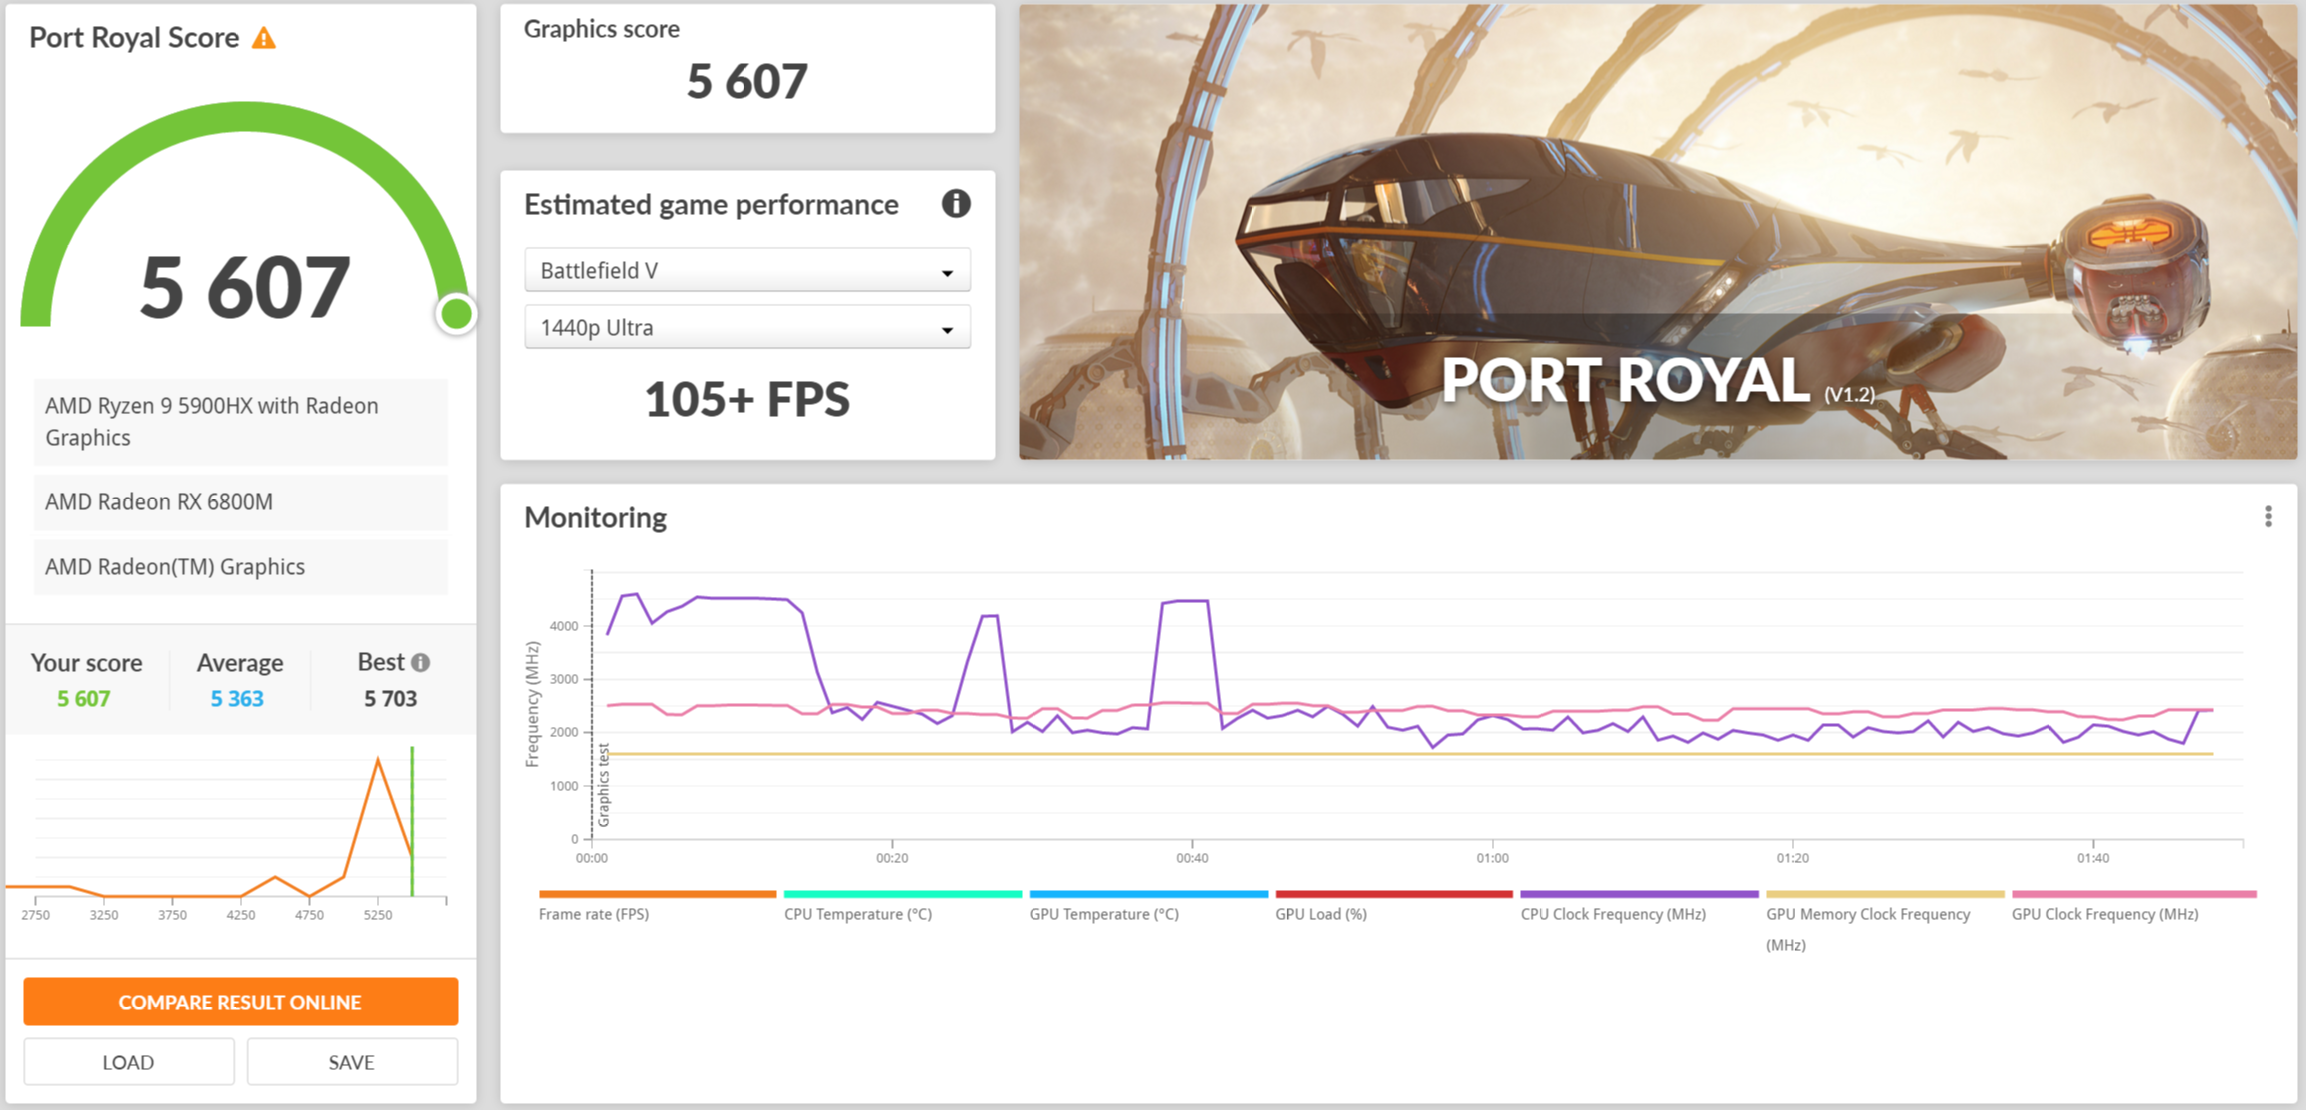Toggle GPU Memory Clock Frequency legend
Screen dimensions: 2306x1110
1867,914
